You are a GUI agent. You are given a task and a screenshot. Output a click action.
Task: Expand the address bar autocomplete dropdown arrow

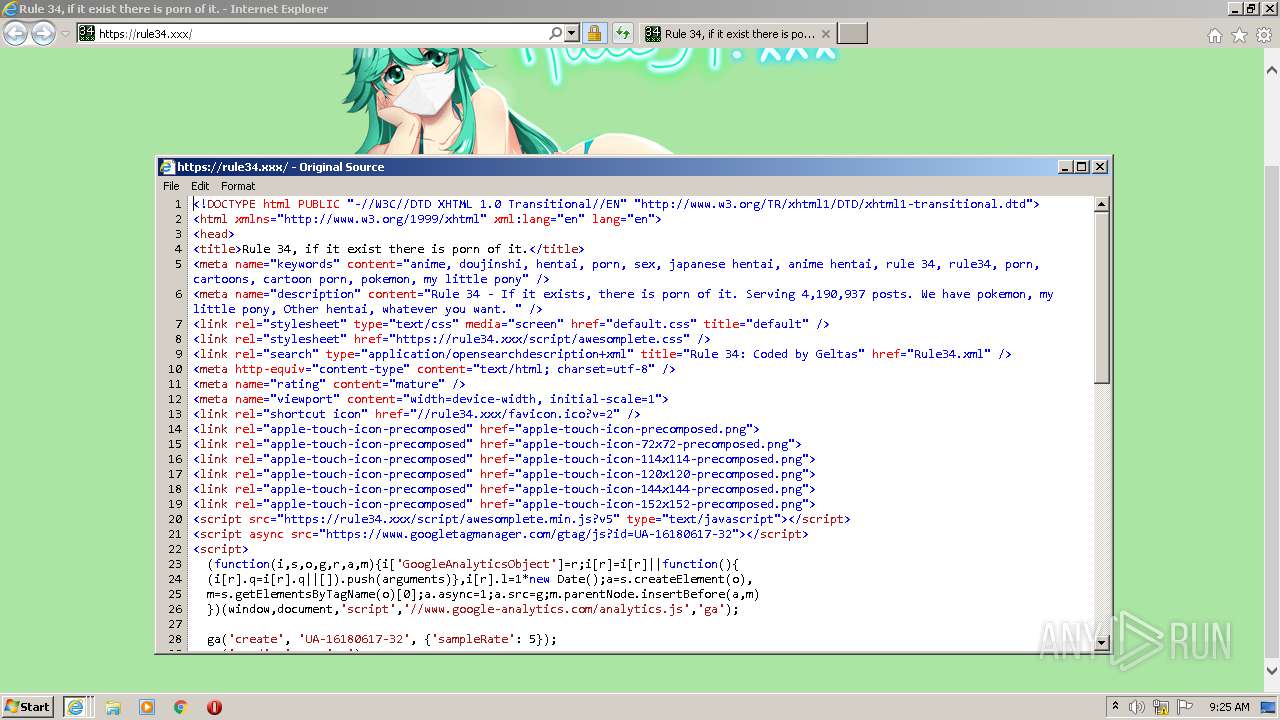point(572,33)
